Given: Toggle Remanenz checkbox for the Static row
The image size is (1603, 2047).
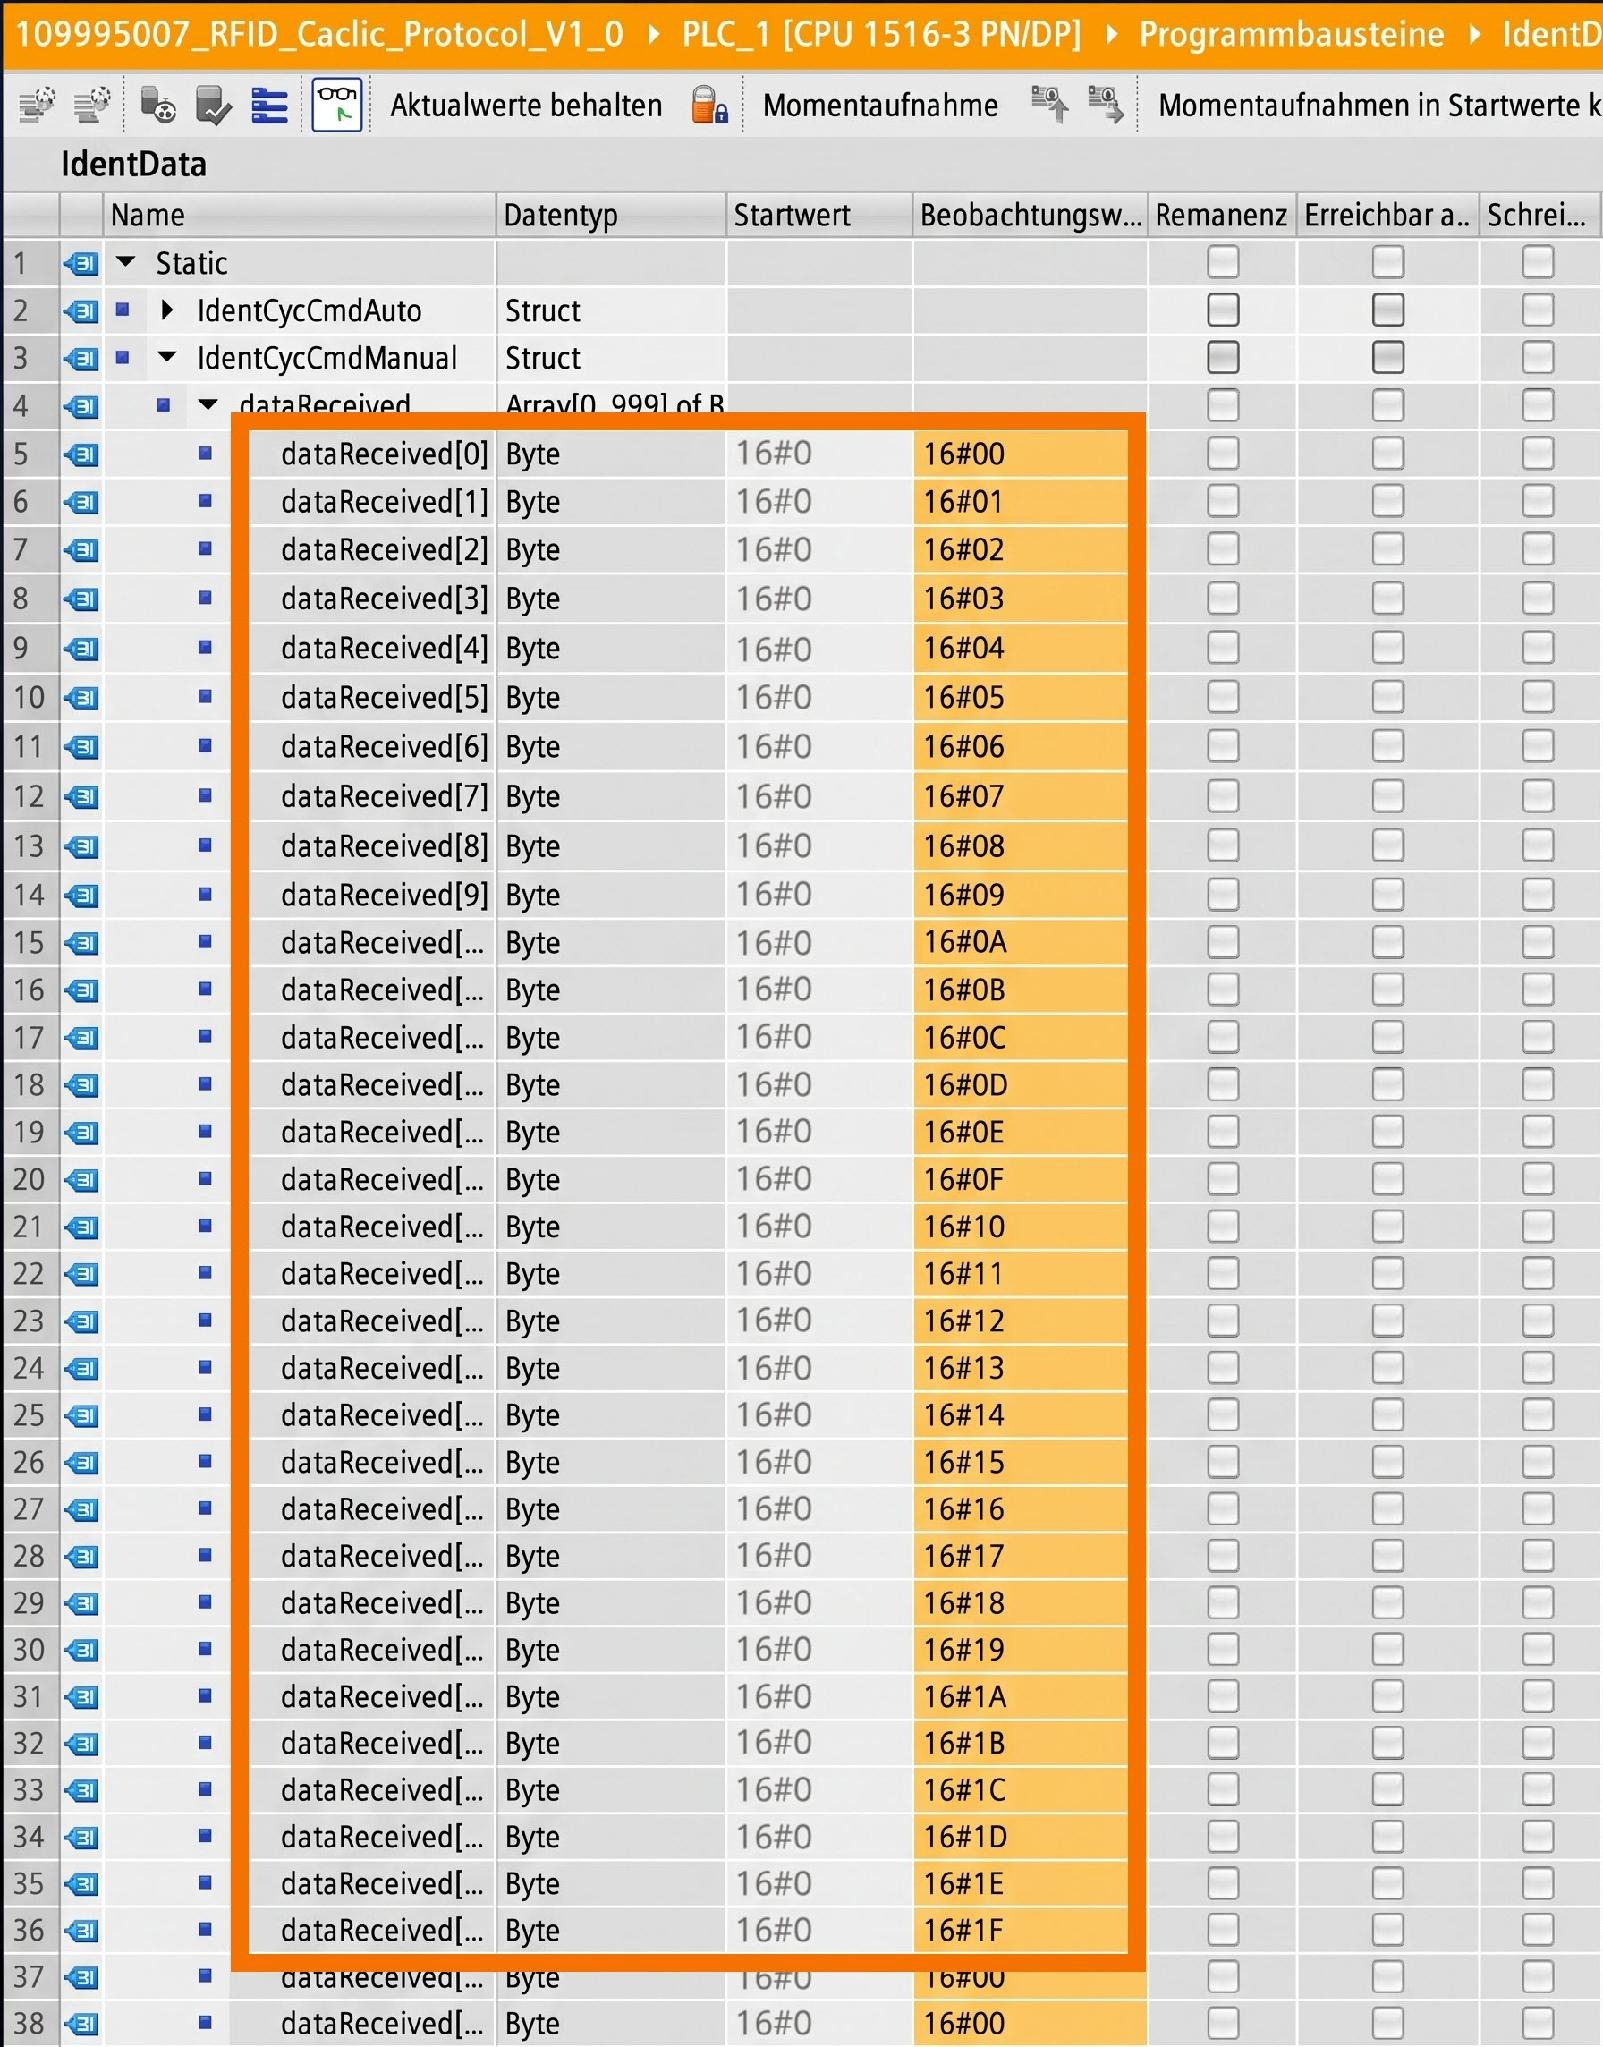Looking at the screenshot, I should [x=1222, y=263].
